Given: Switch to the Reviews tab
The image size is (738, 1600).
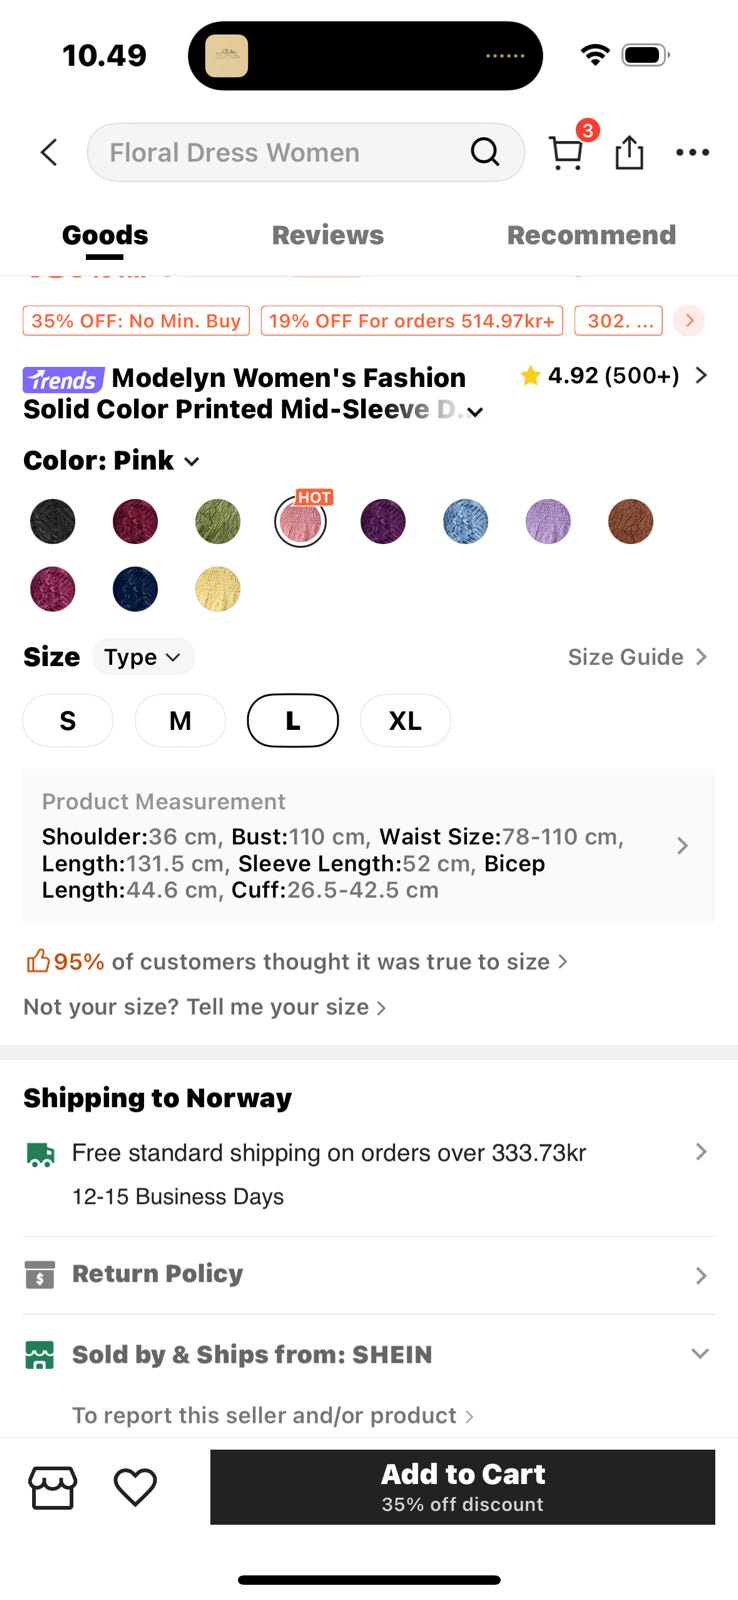Looking at the screenshot, I should tap(328, 235).
